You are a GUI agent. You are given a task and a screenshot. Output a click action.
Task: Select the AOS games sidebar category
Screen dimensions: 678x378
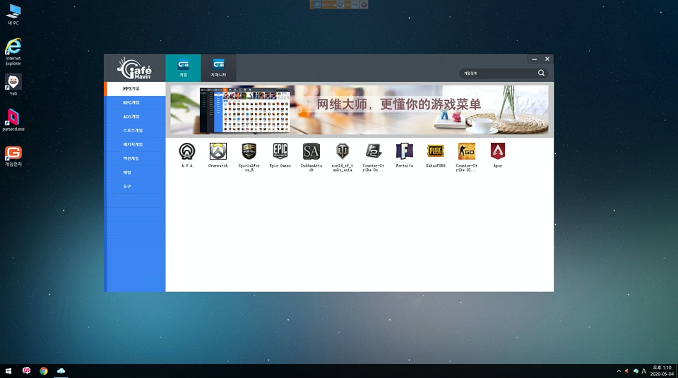coord(135,117)
